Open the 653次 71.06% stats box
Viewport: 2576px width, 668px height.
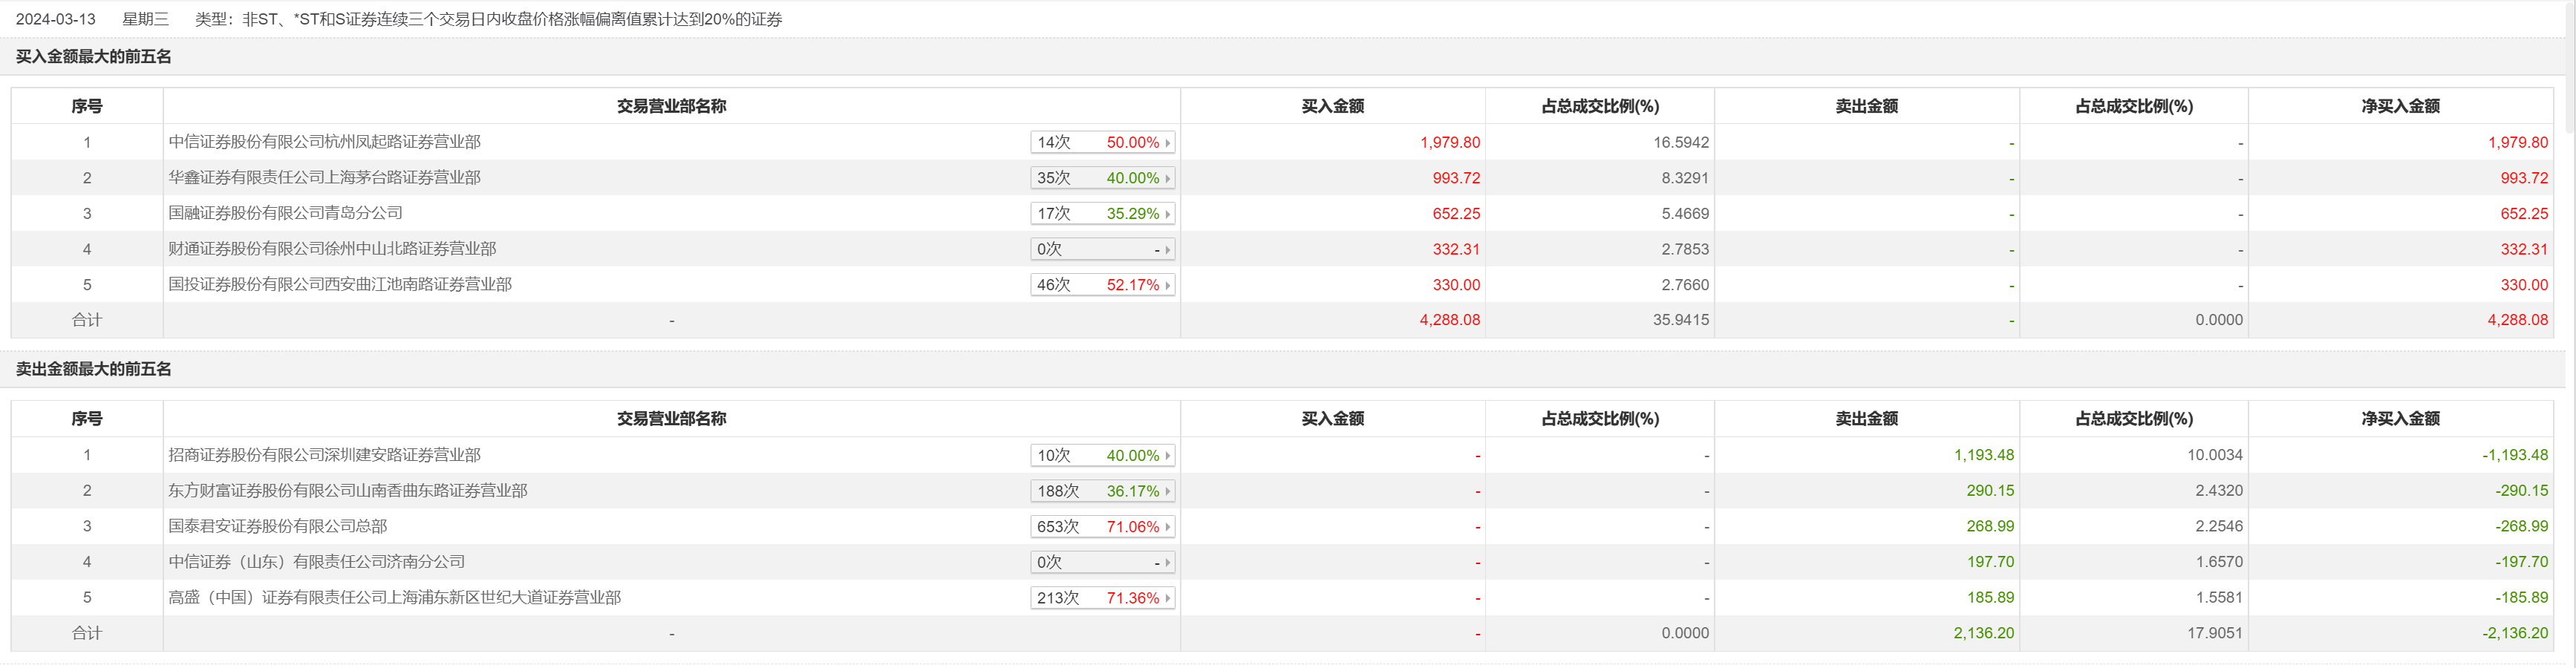[x=1101, y=527]
